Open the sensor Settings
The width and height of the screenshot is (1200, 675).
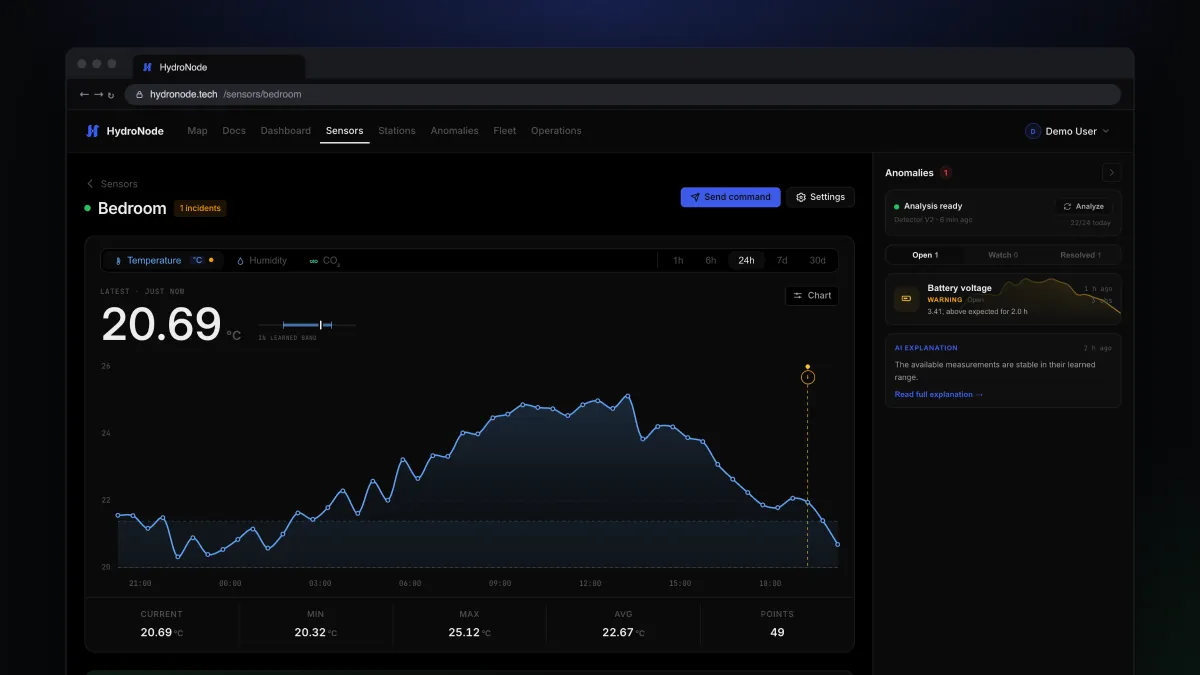coord(821,197)
